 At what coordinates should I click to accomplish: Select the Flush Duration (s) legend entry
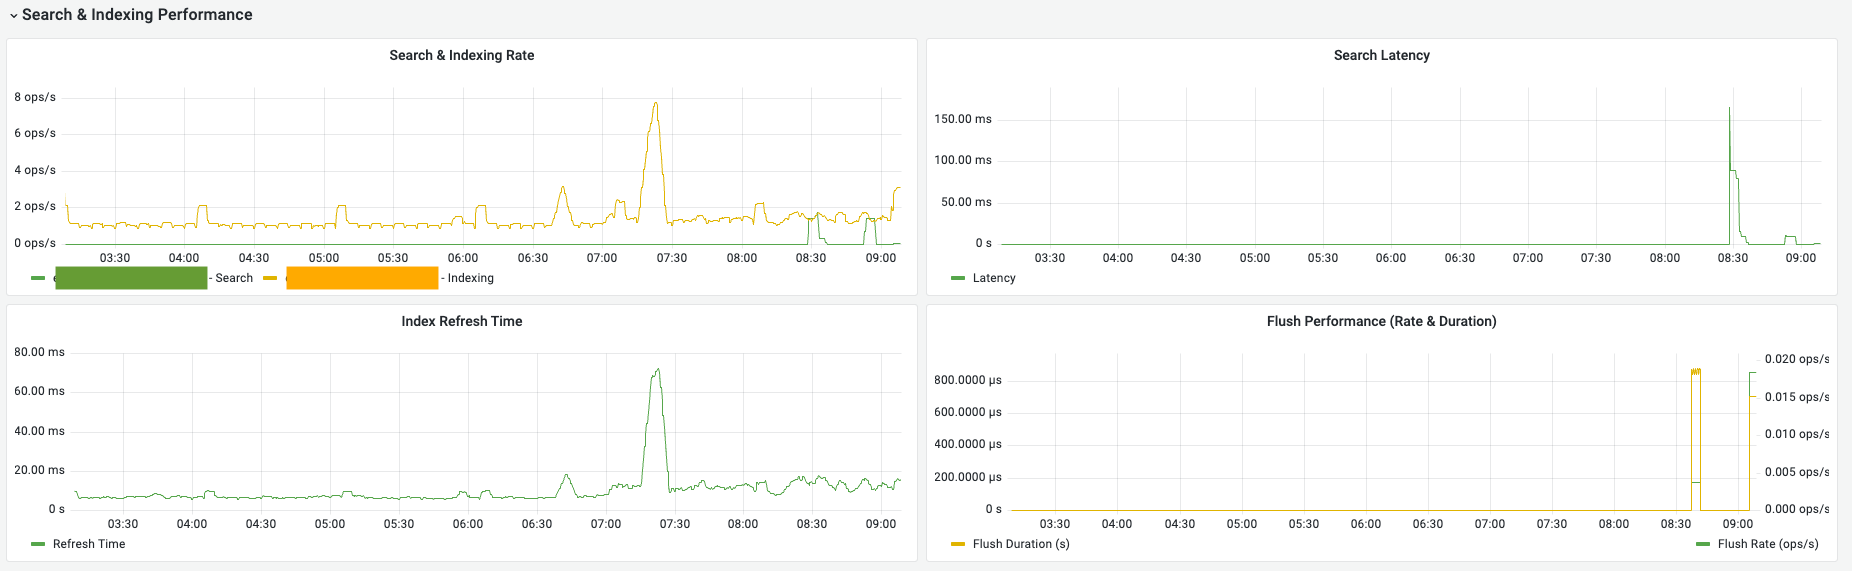(x=1021, y=544)
